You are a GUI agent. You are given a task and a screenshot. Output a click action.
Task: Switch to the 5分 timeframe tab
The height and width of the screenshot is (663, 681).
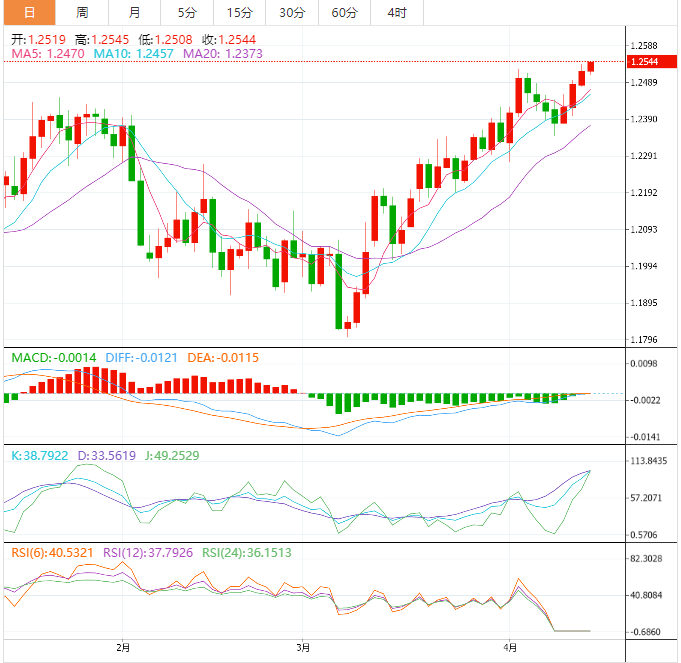[x=187, y=13]
